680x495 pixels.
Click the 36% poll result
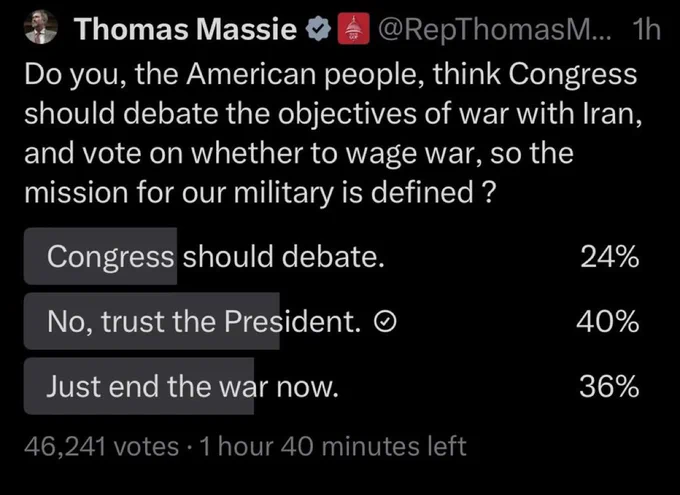tap(609, 386)
